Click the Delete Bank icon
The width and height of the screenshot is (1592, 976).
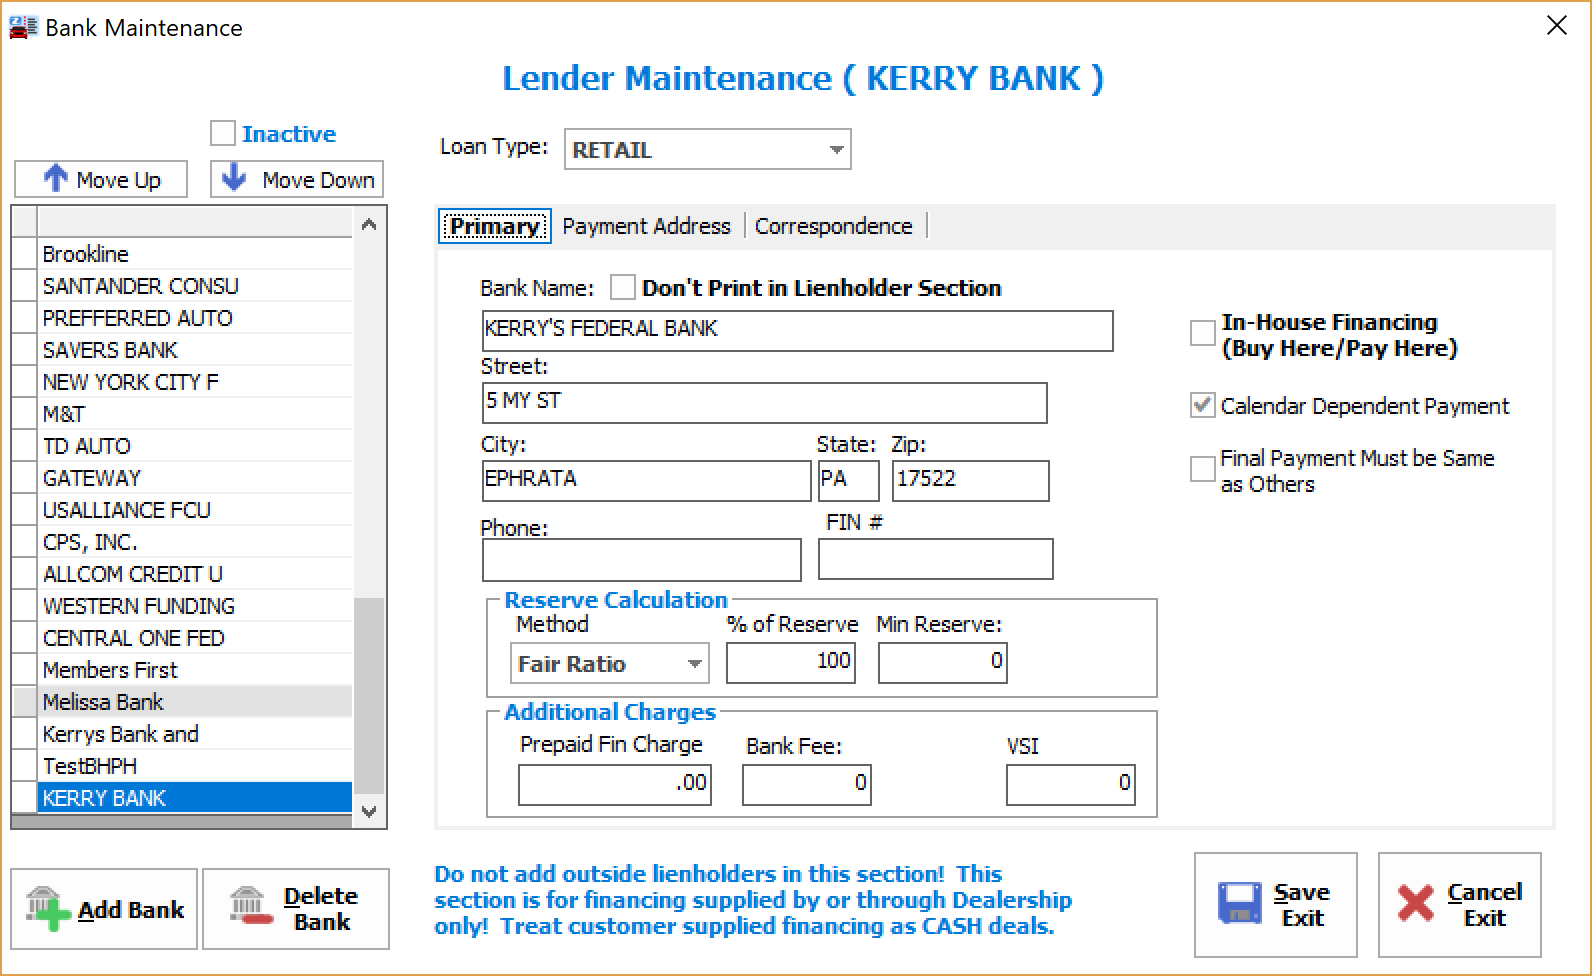[x=248, y=908]
